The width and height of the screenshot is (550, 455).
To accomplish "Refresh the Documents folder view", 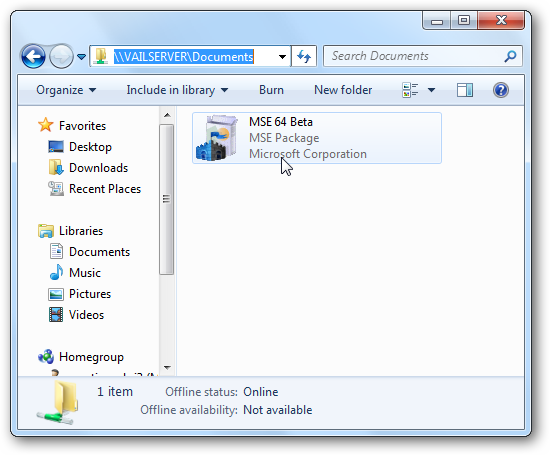I will coord(304,56).
